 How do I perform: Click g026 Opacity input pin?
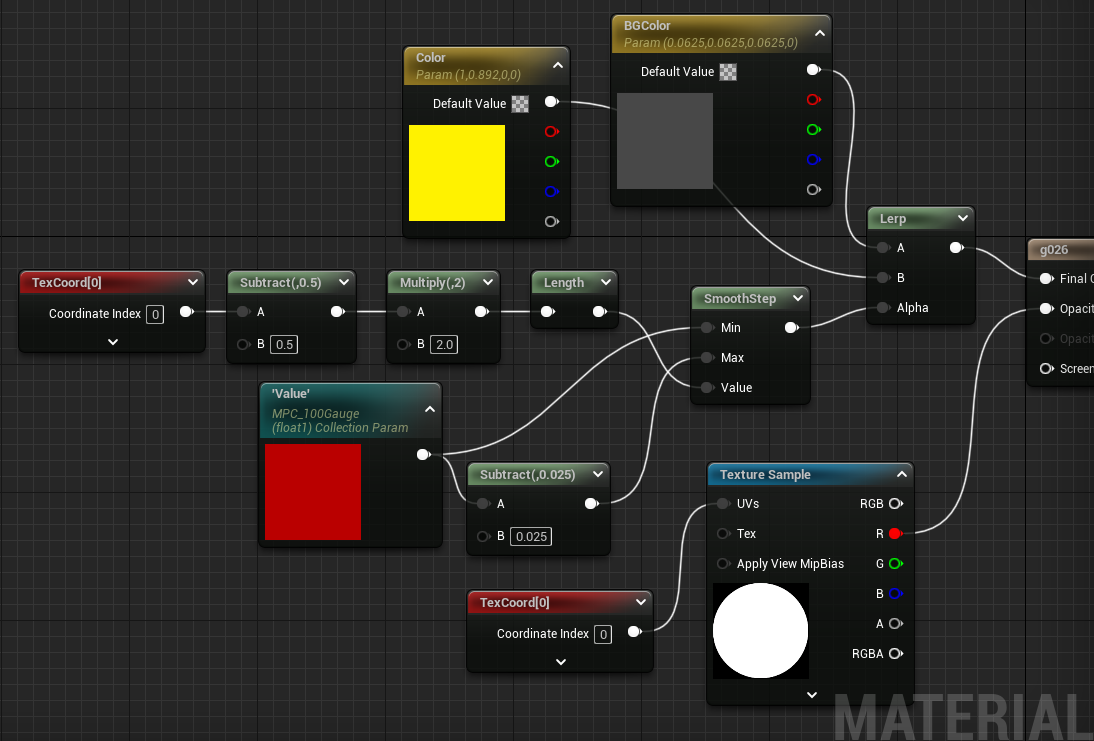coord(1047,308)
